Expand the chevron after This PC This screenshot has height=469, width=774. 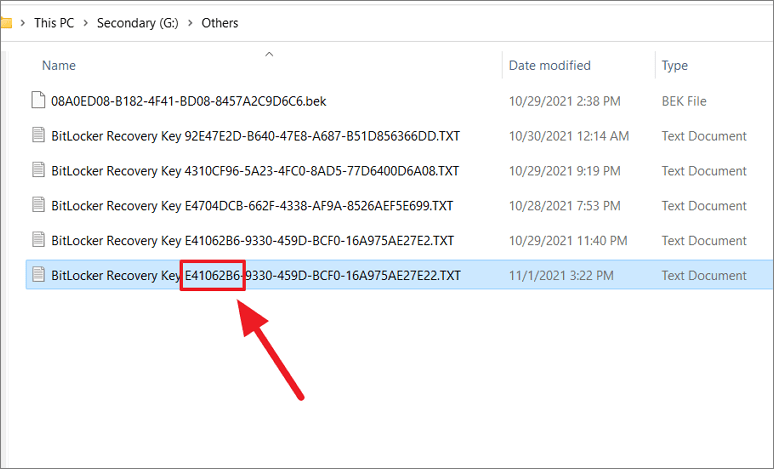(x=85, y=23)
